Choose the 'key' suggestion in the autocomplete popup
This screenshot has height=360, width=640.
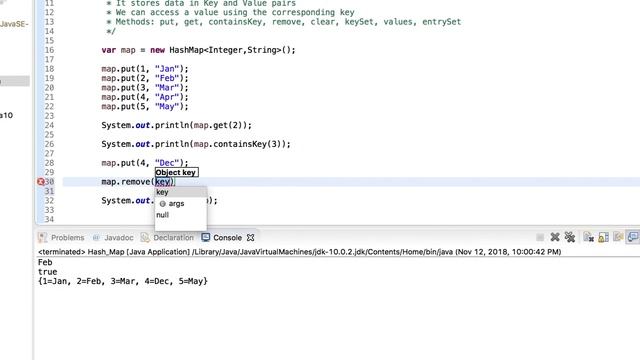coord(181,192)
